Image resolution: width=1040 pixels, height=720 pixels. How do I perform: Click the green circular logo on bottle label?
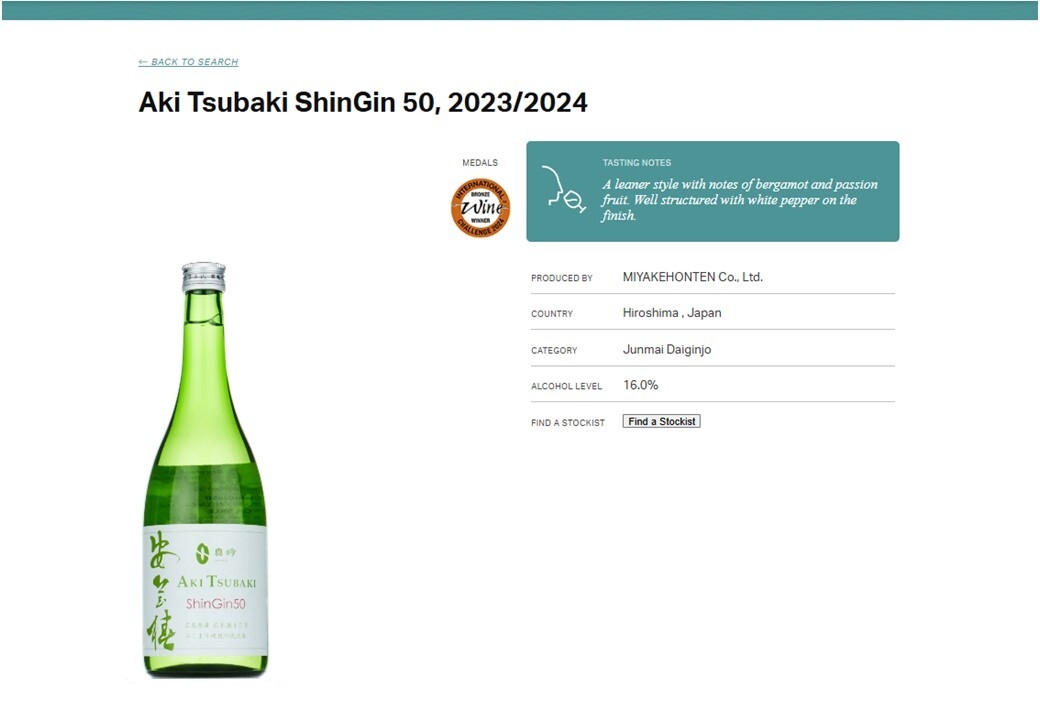[x=202, y=553]
